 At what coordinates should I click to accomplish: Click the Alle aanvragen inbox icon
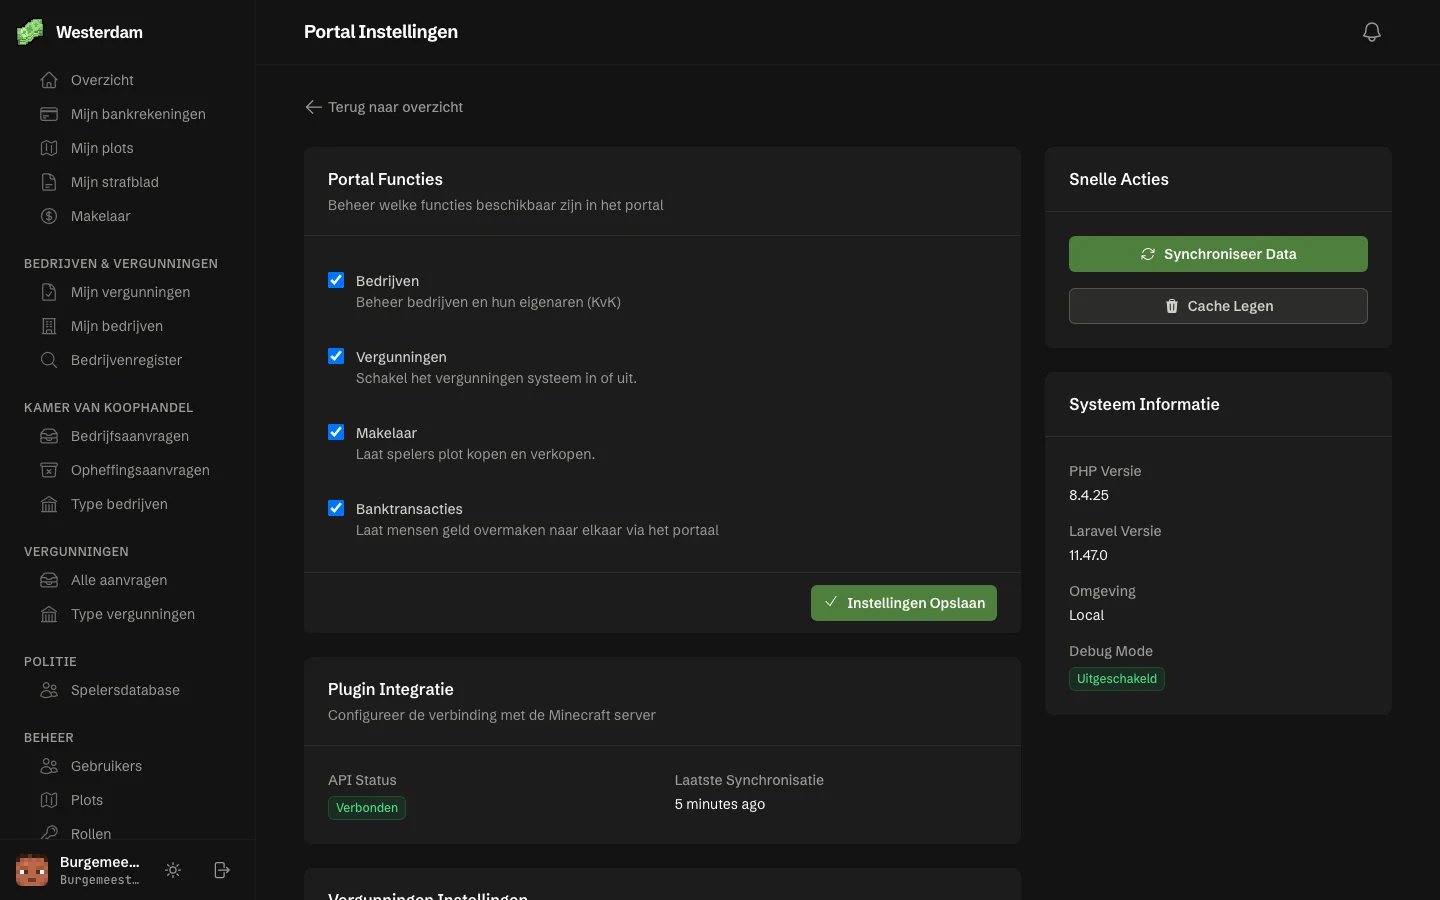click(x=49, y=580)
